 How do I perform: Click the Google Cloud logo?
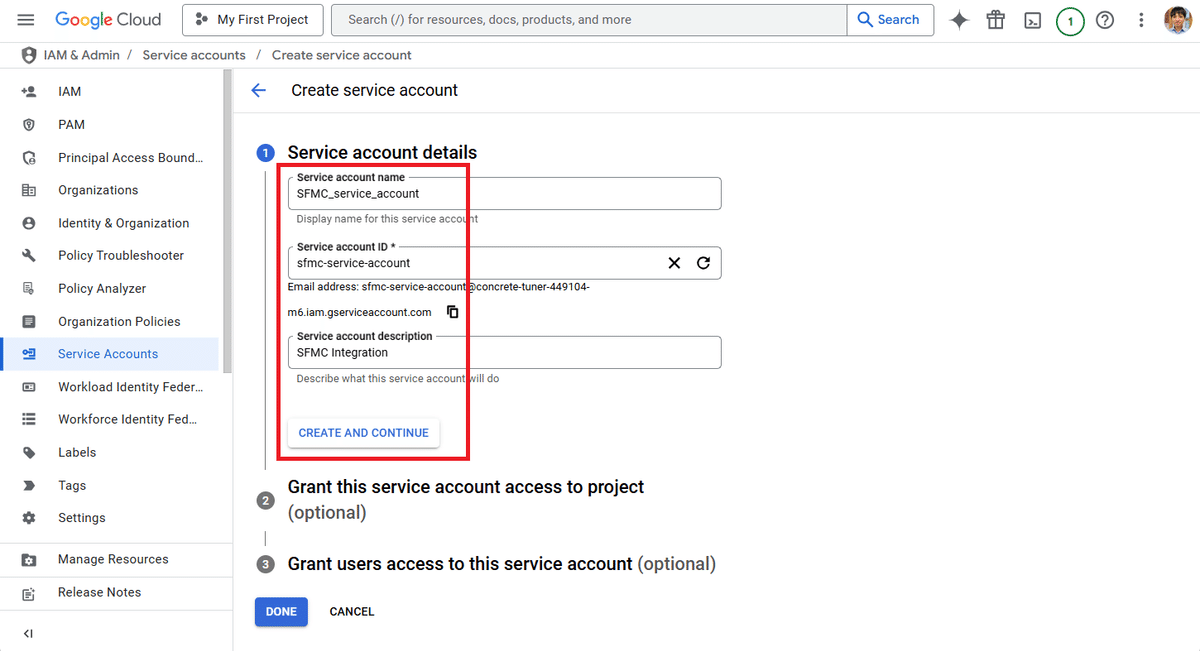pyautogui.click(x=108, y=20)
